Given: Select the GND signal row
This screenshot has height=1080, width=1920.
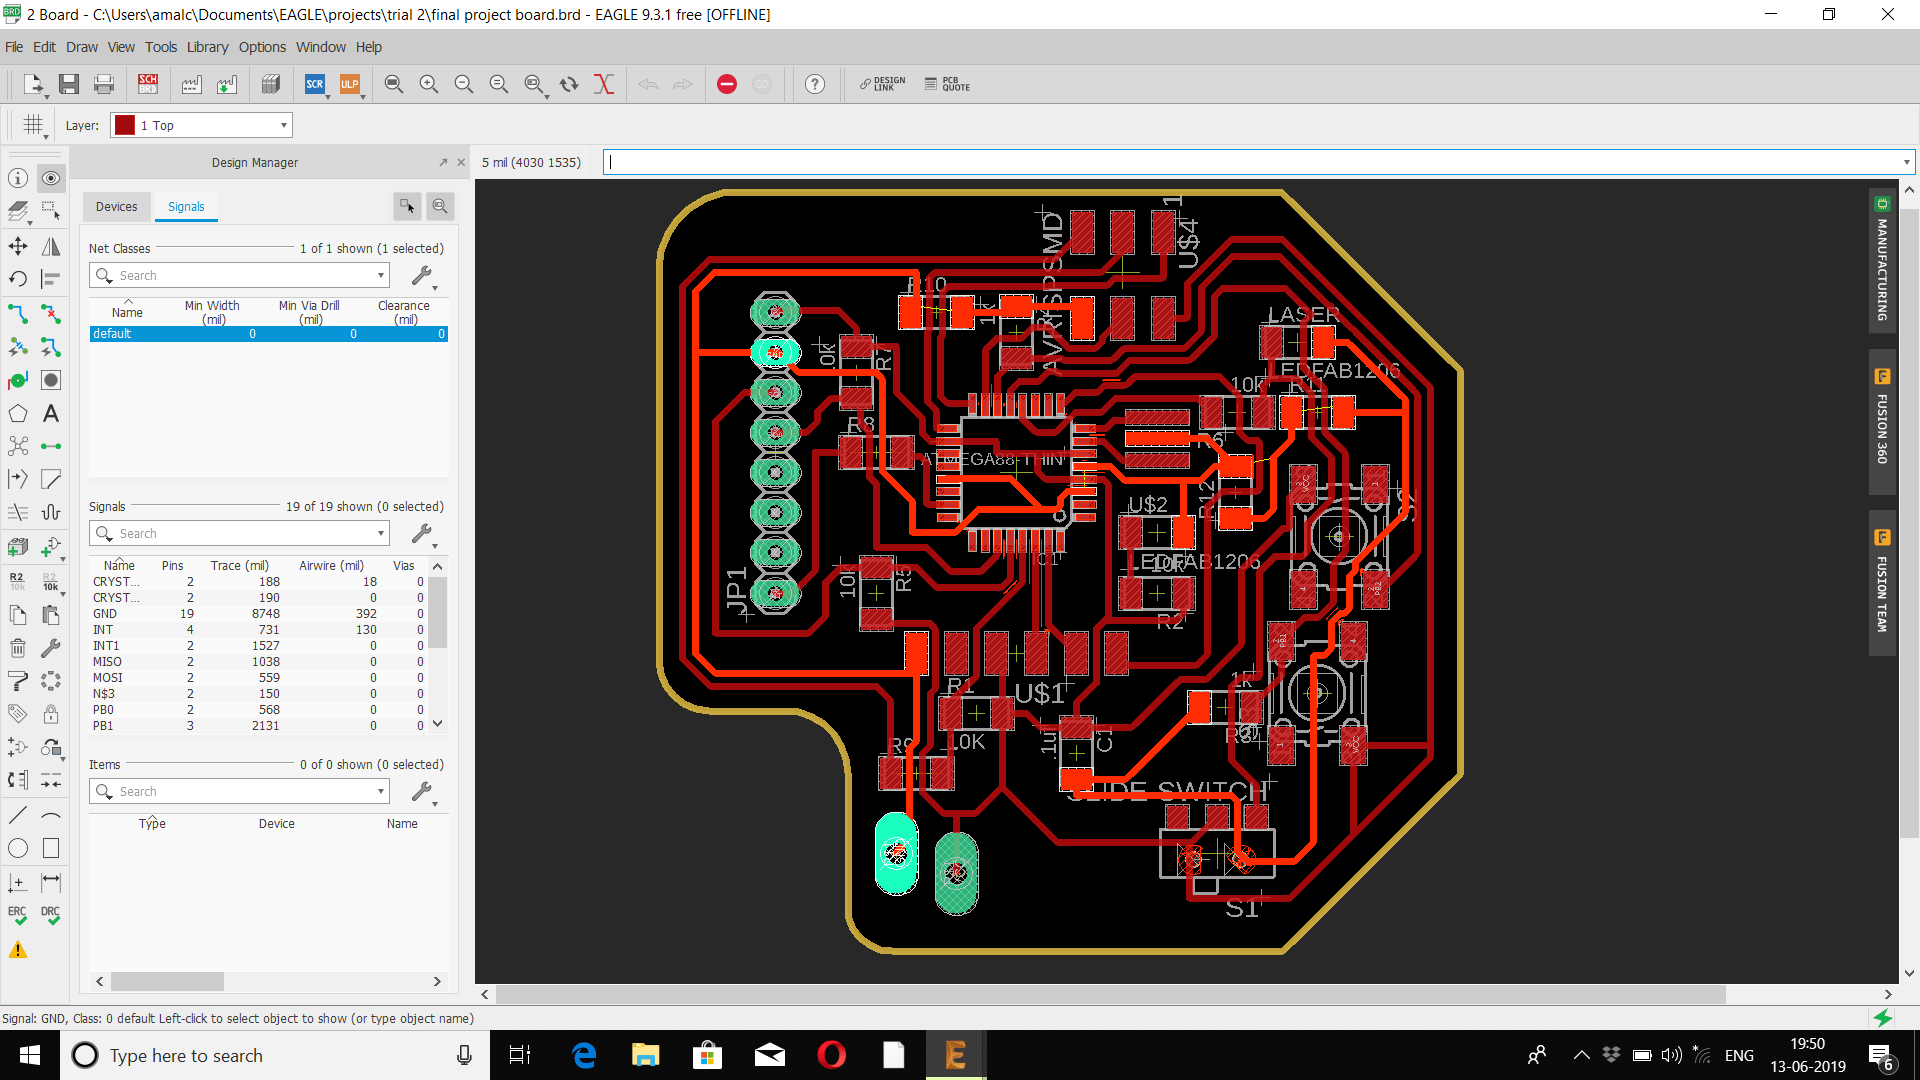Looking at the screenshot, I should tap(105, 613).
